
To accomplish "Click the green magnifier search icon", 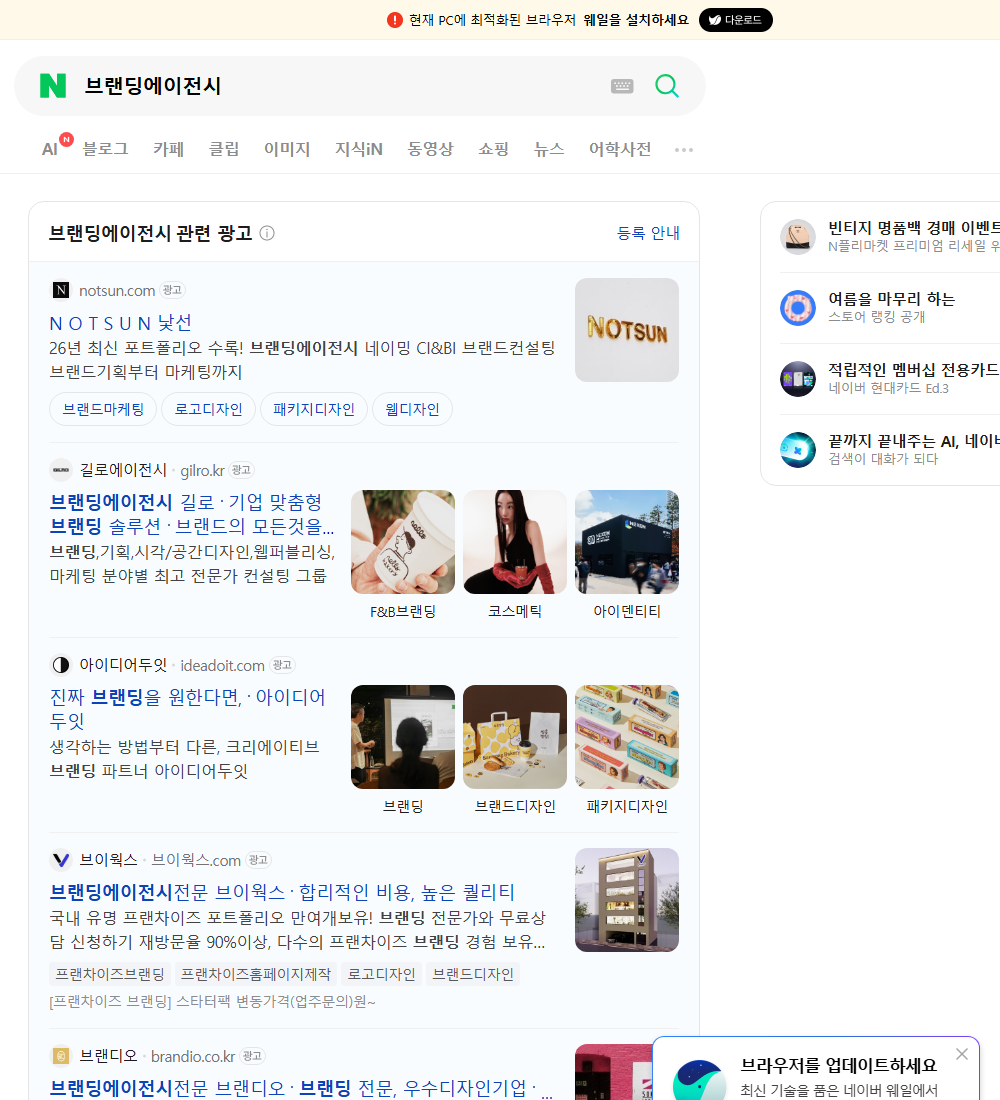I will (x=667, y=86).
